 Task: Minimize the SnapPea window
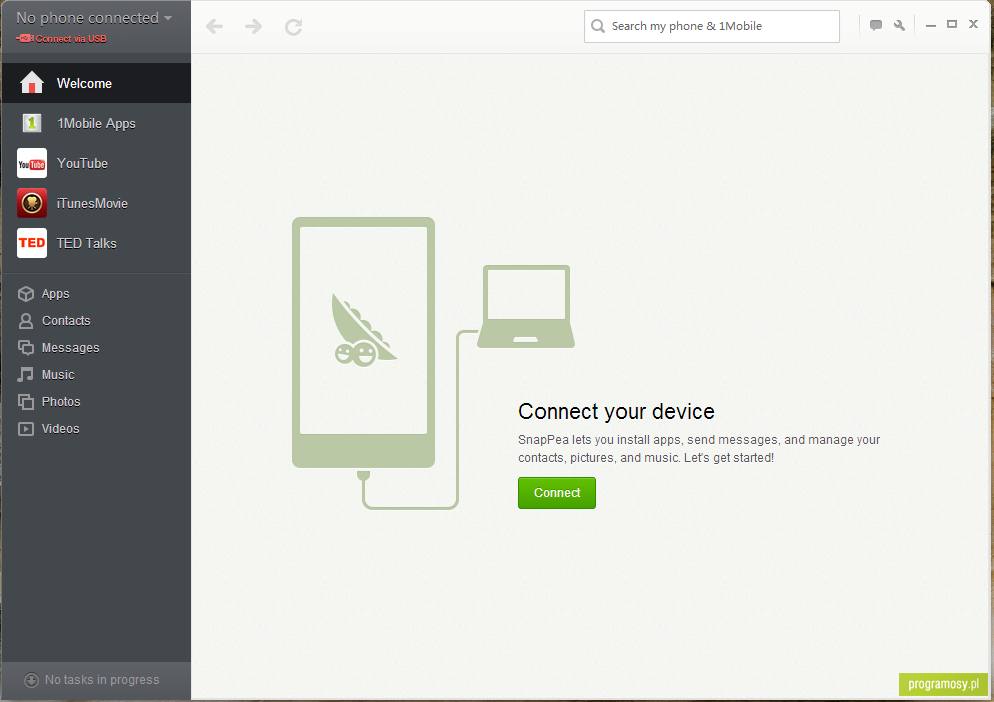(931, 25)
